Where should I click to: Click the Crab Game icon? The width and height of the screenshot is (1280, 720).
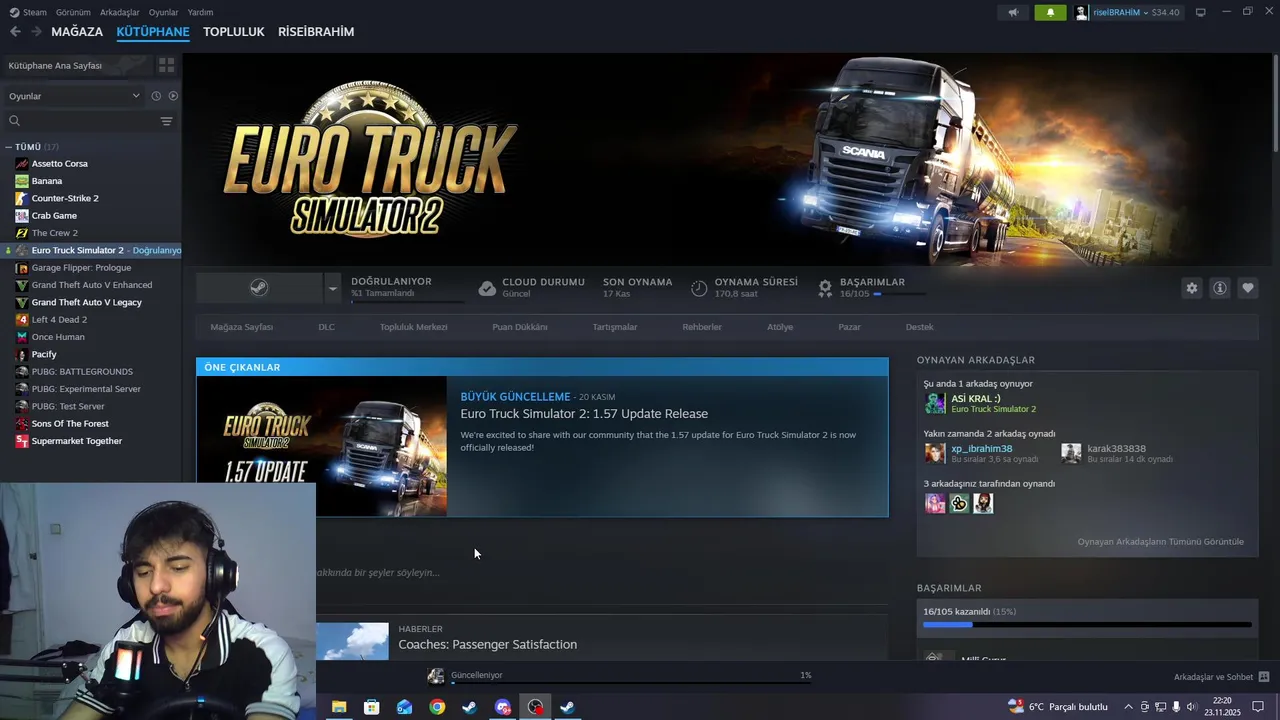point(22,215)
